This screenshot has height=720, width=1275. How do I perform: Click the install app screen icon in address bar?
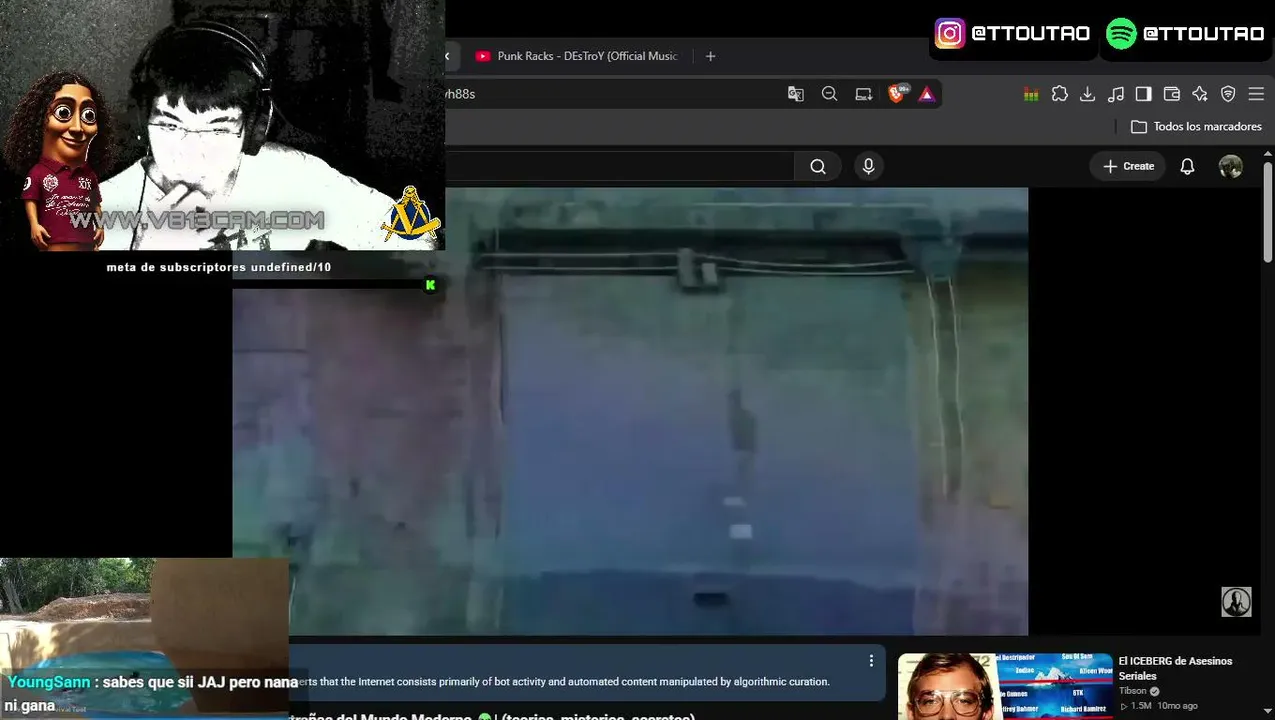[863, 94]
